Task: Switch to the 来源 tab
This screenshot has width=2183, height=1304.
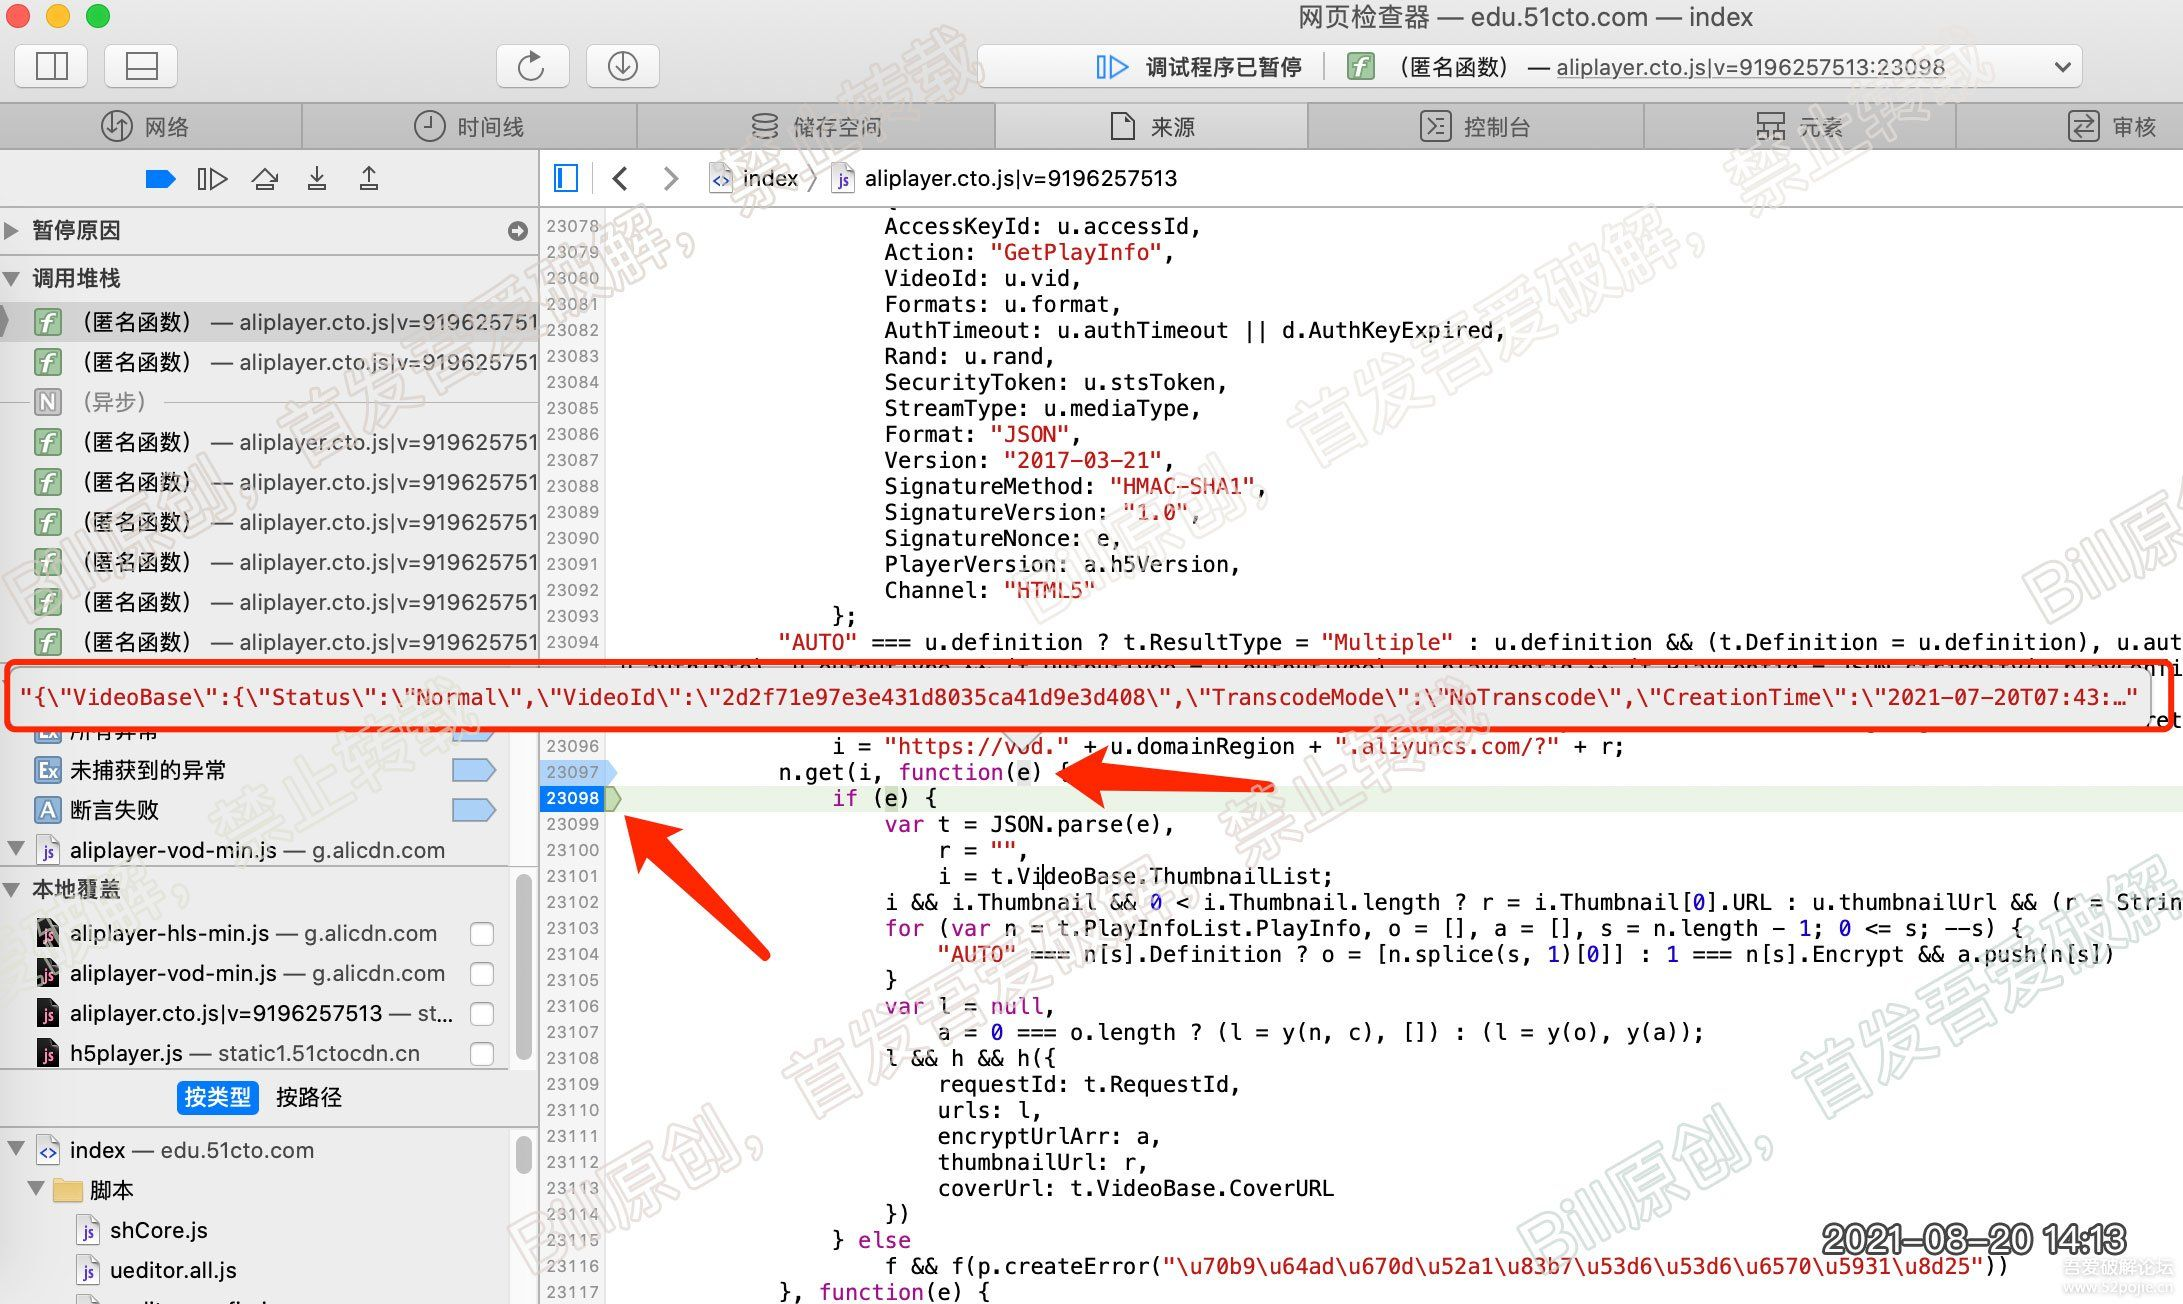Action: coord(1152,127)
